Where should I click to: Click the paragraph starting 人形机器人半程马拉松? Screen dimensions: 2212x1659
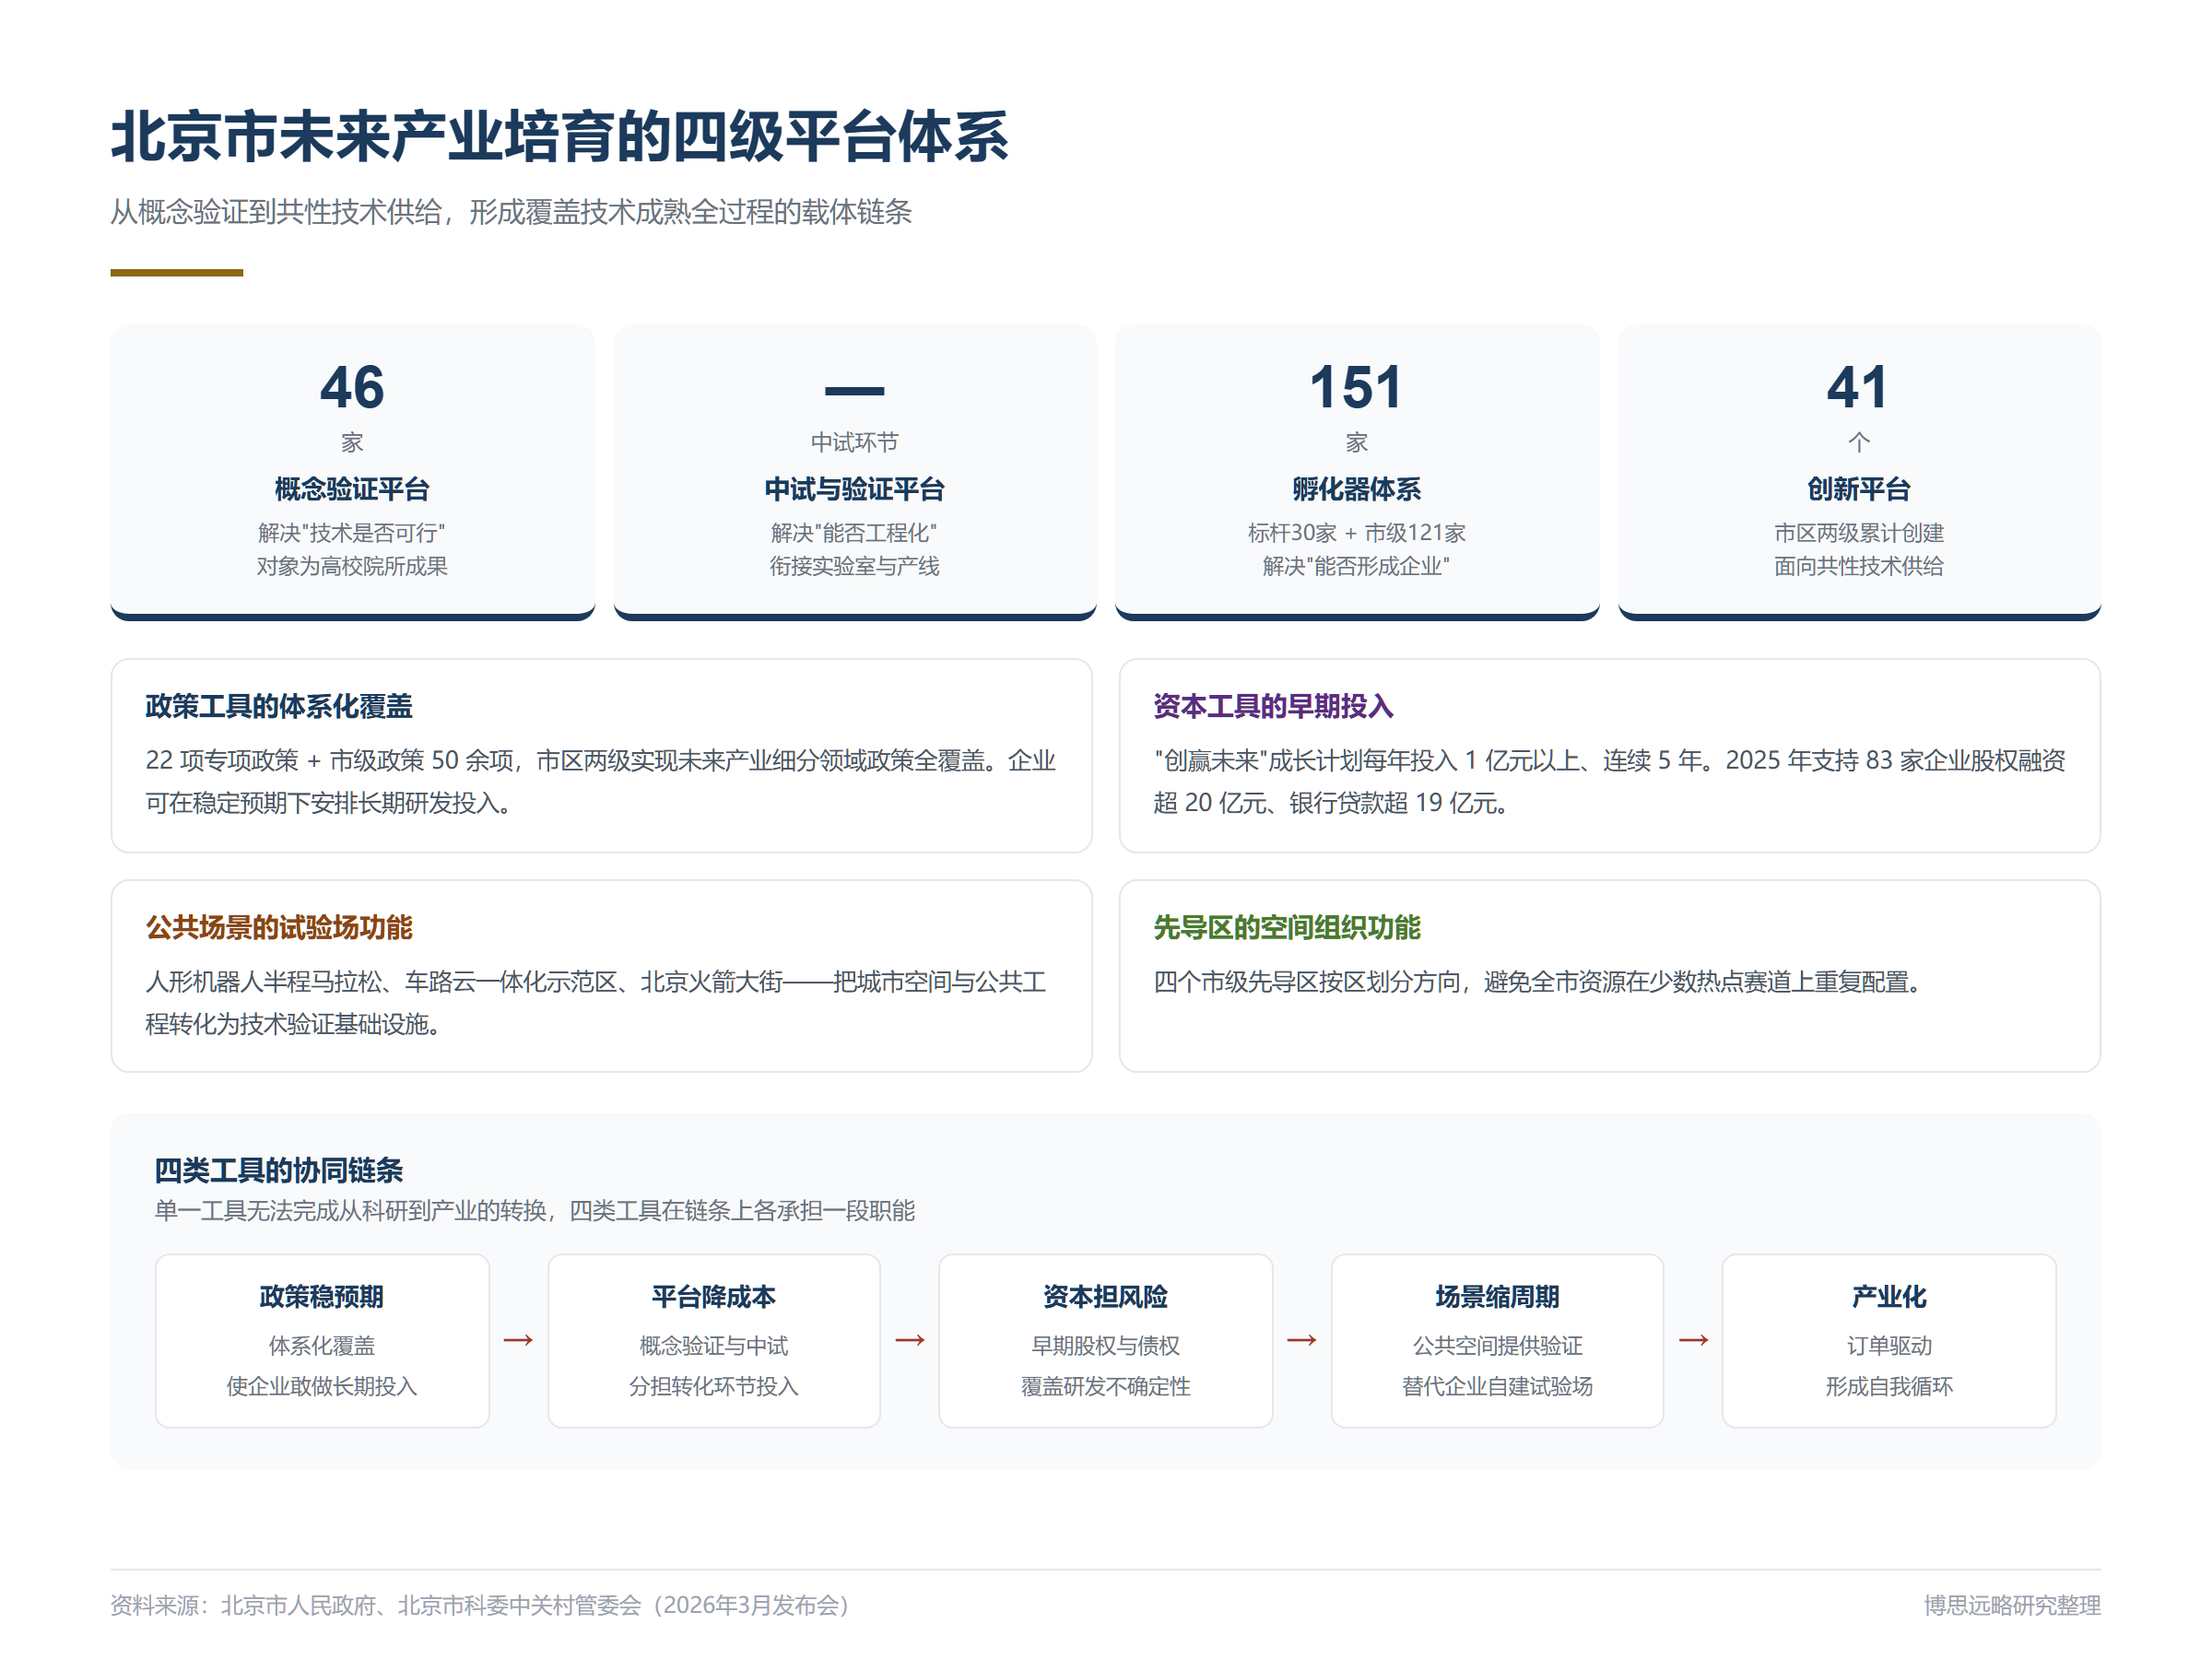[597, 1002]
